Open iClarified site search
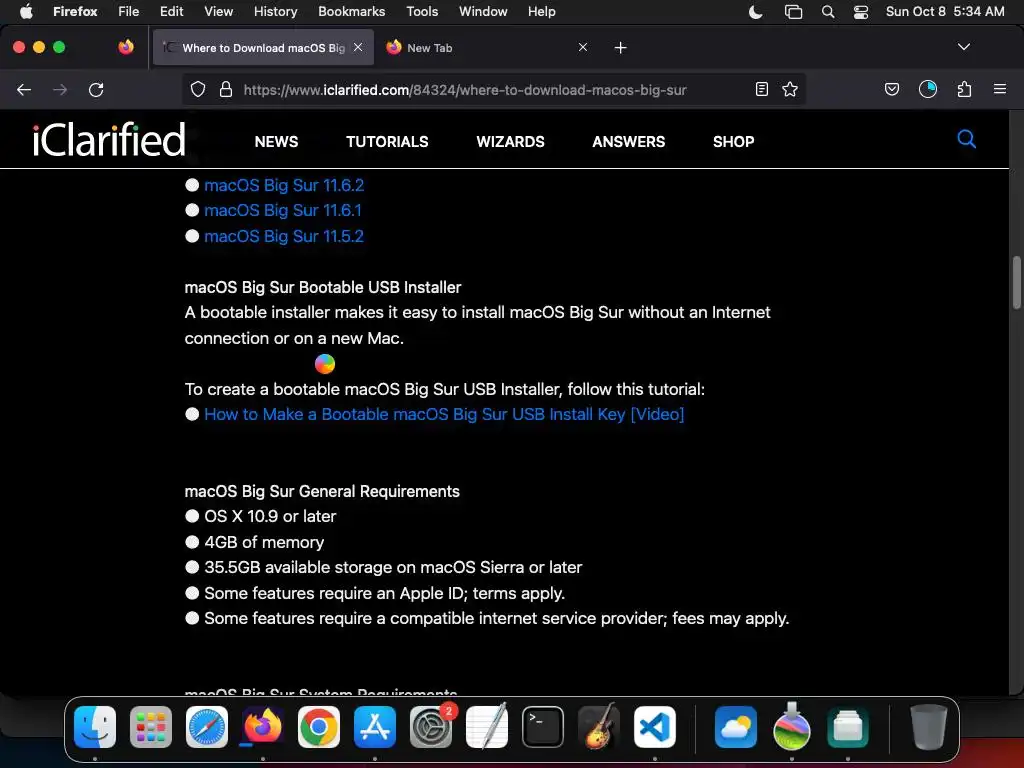The image size is (1024, 768). click(966, 139)
